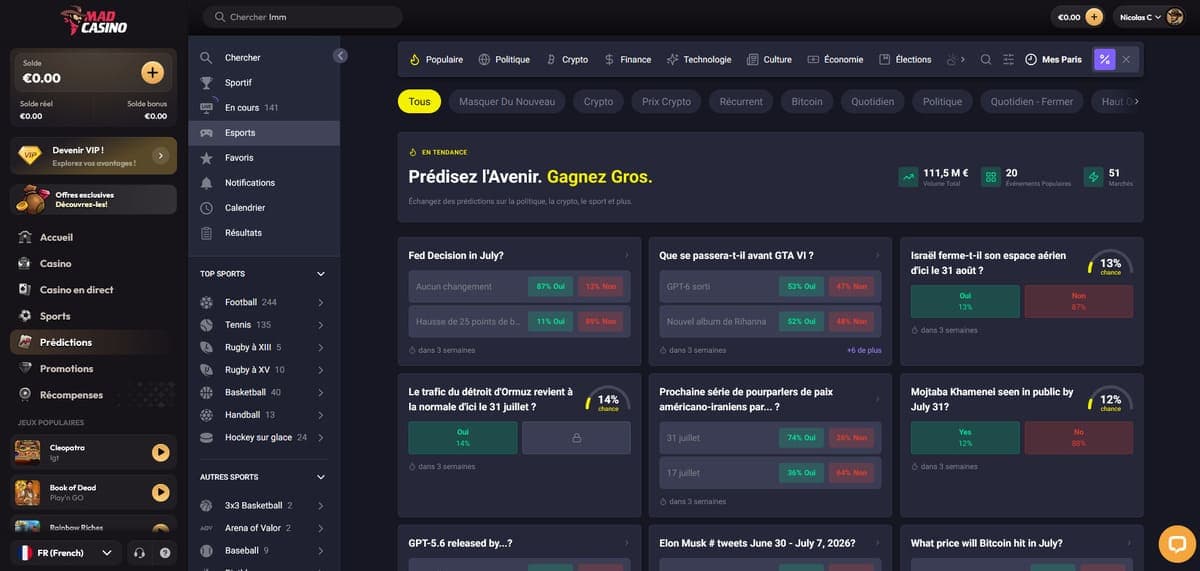
Task: Select the Quotidien - Fermer filter chip
Action: pyautogui.click(x=1031, y=101)
